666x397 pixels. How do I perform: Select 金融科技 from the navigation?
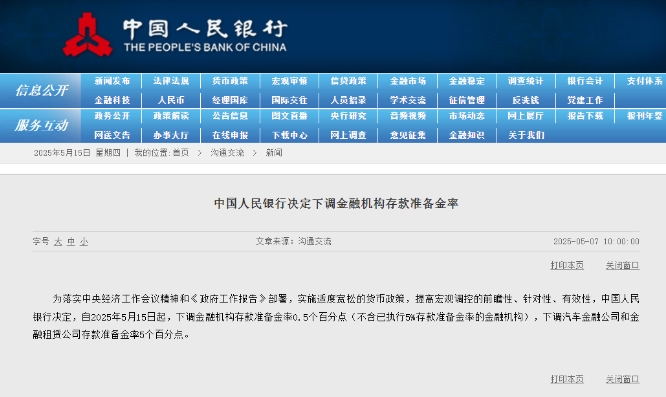click(112, 100)
